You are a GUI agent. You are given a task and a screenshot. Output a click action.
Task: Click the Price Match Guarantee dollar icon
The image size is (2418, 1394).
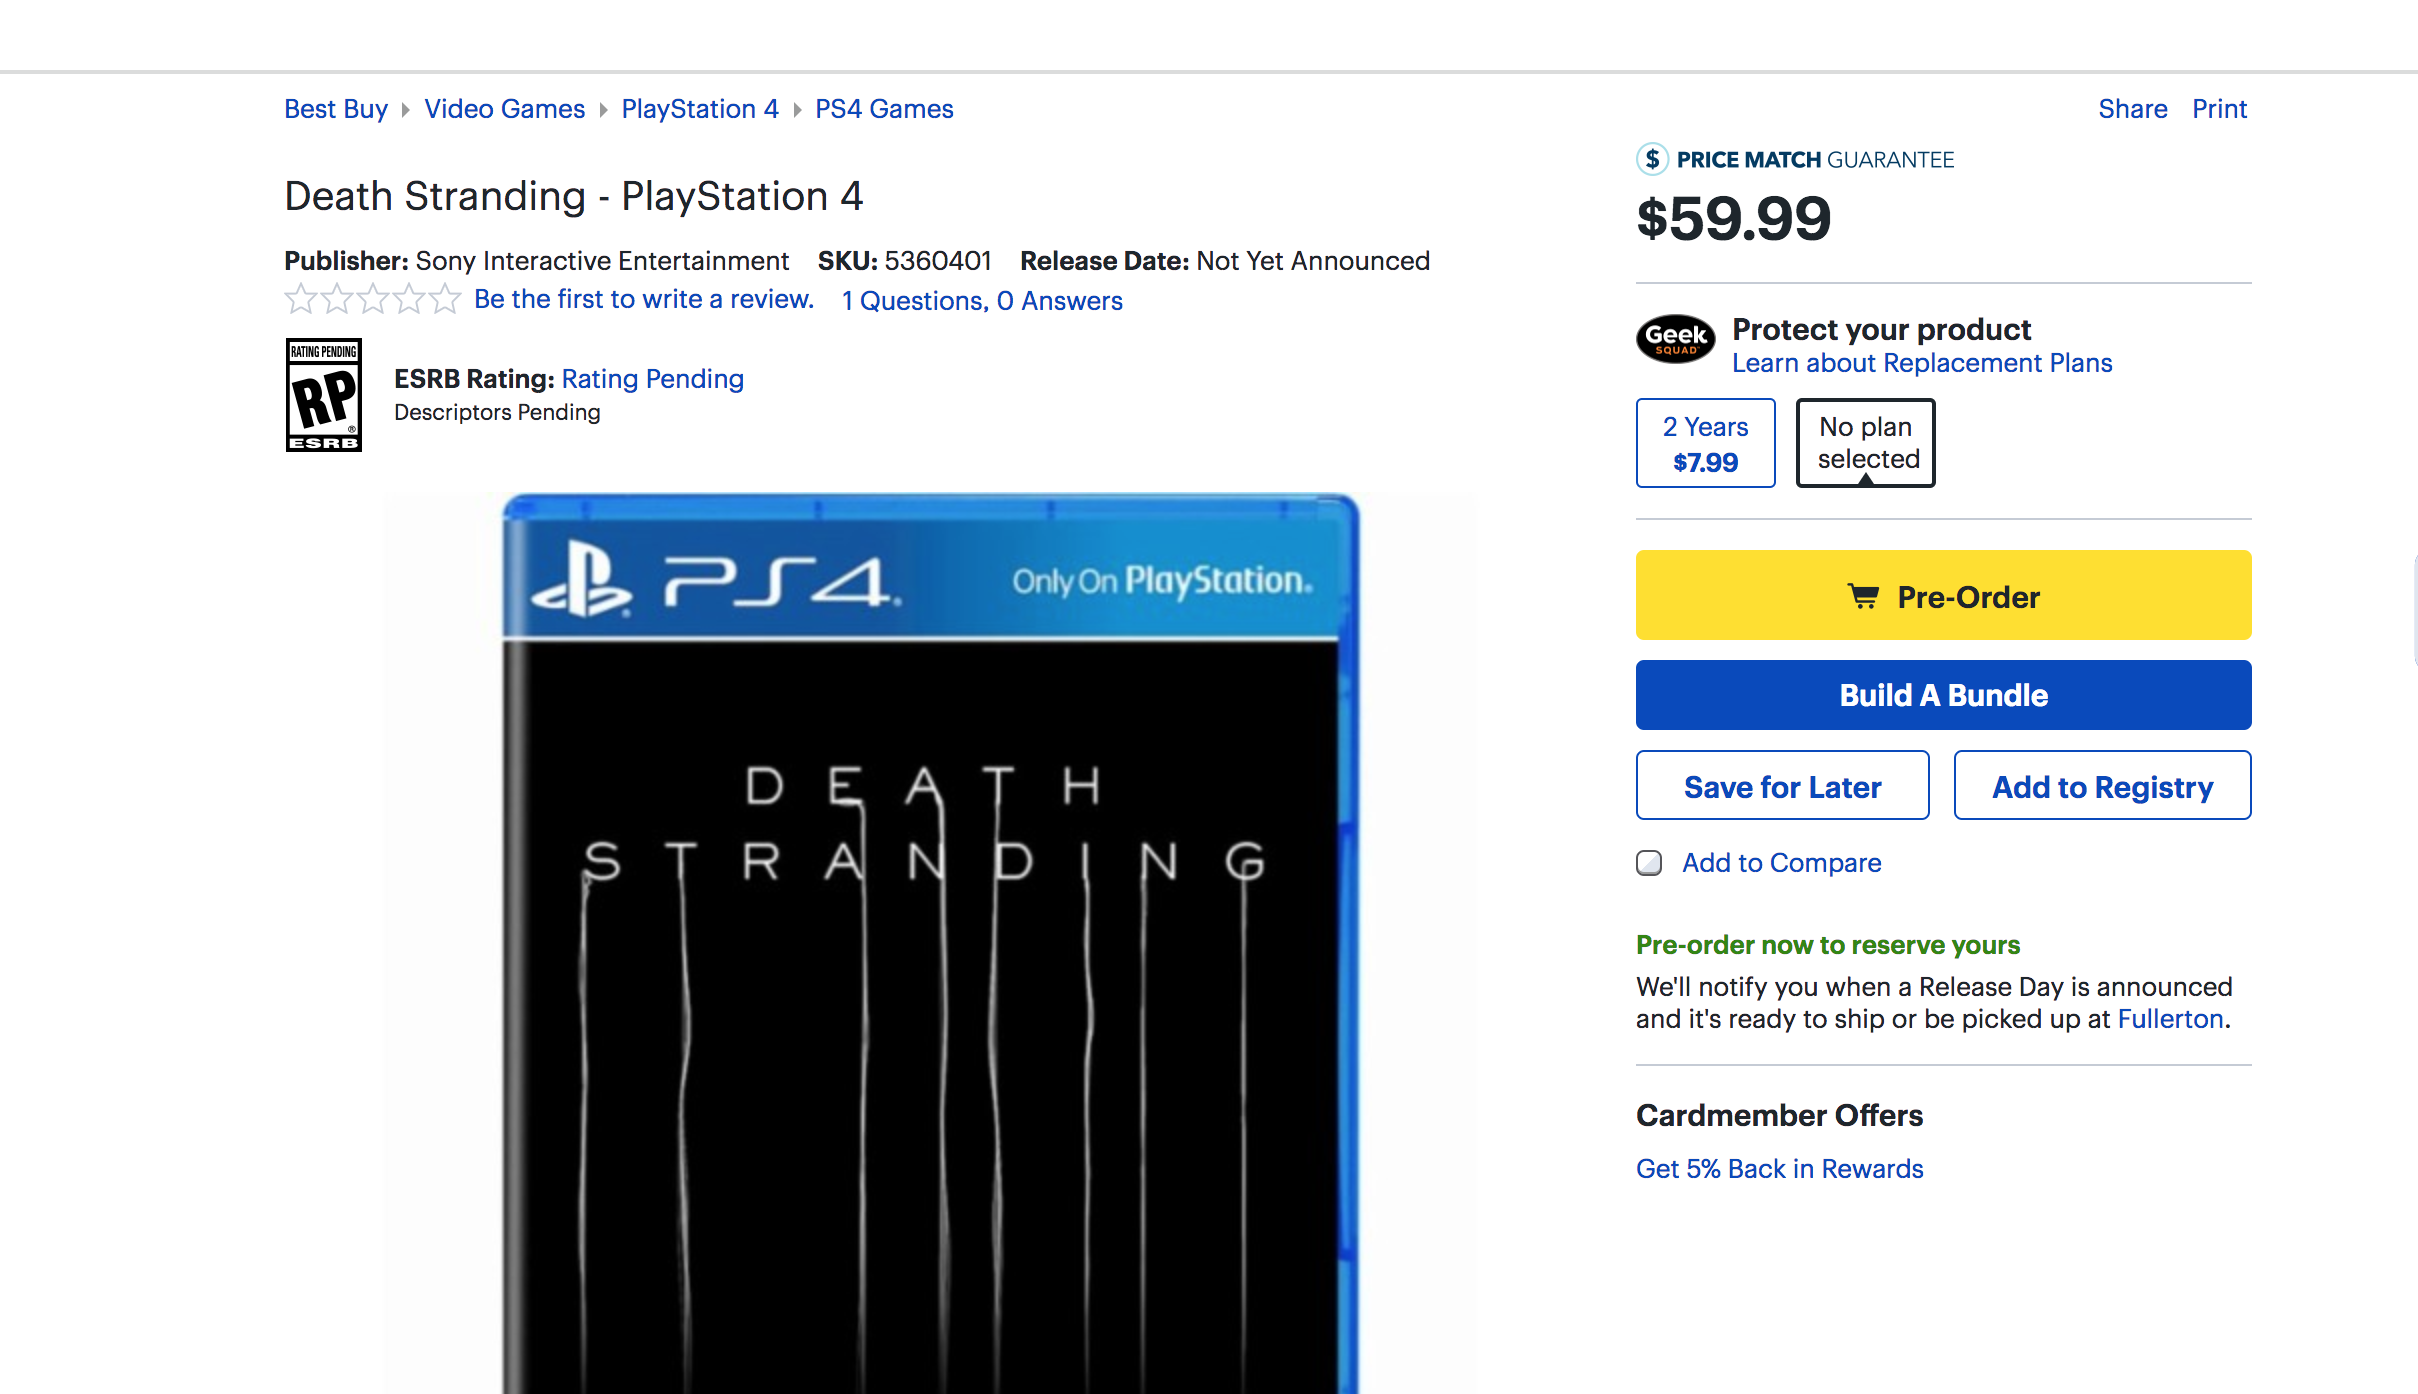1652,159
